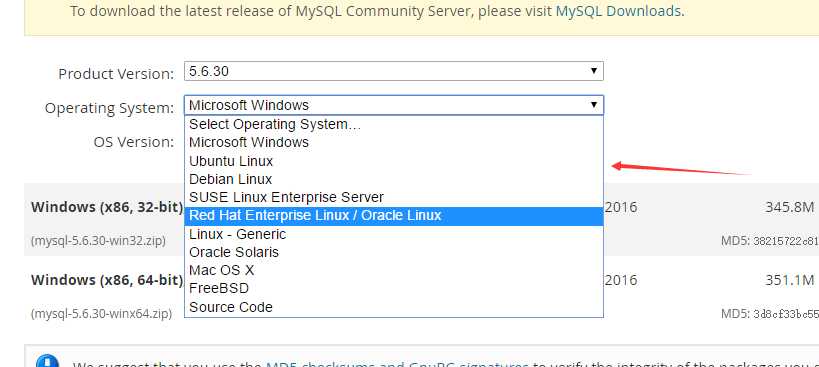Select Oracle Solaris option
Screen dimensions: 819x367
pyautogui.click(x=394, y=252)
